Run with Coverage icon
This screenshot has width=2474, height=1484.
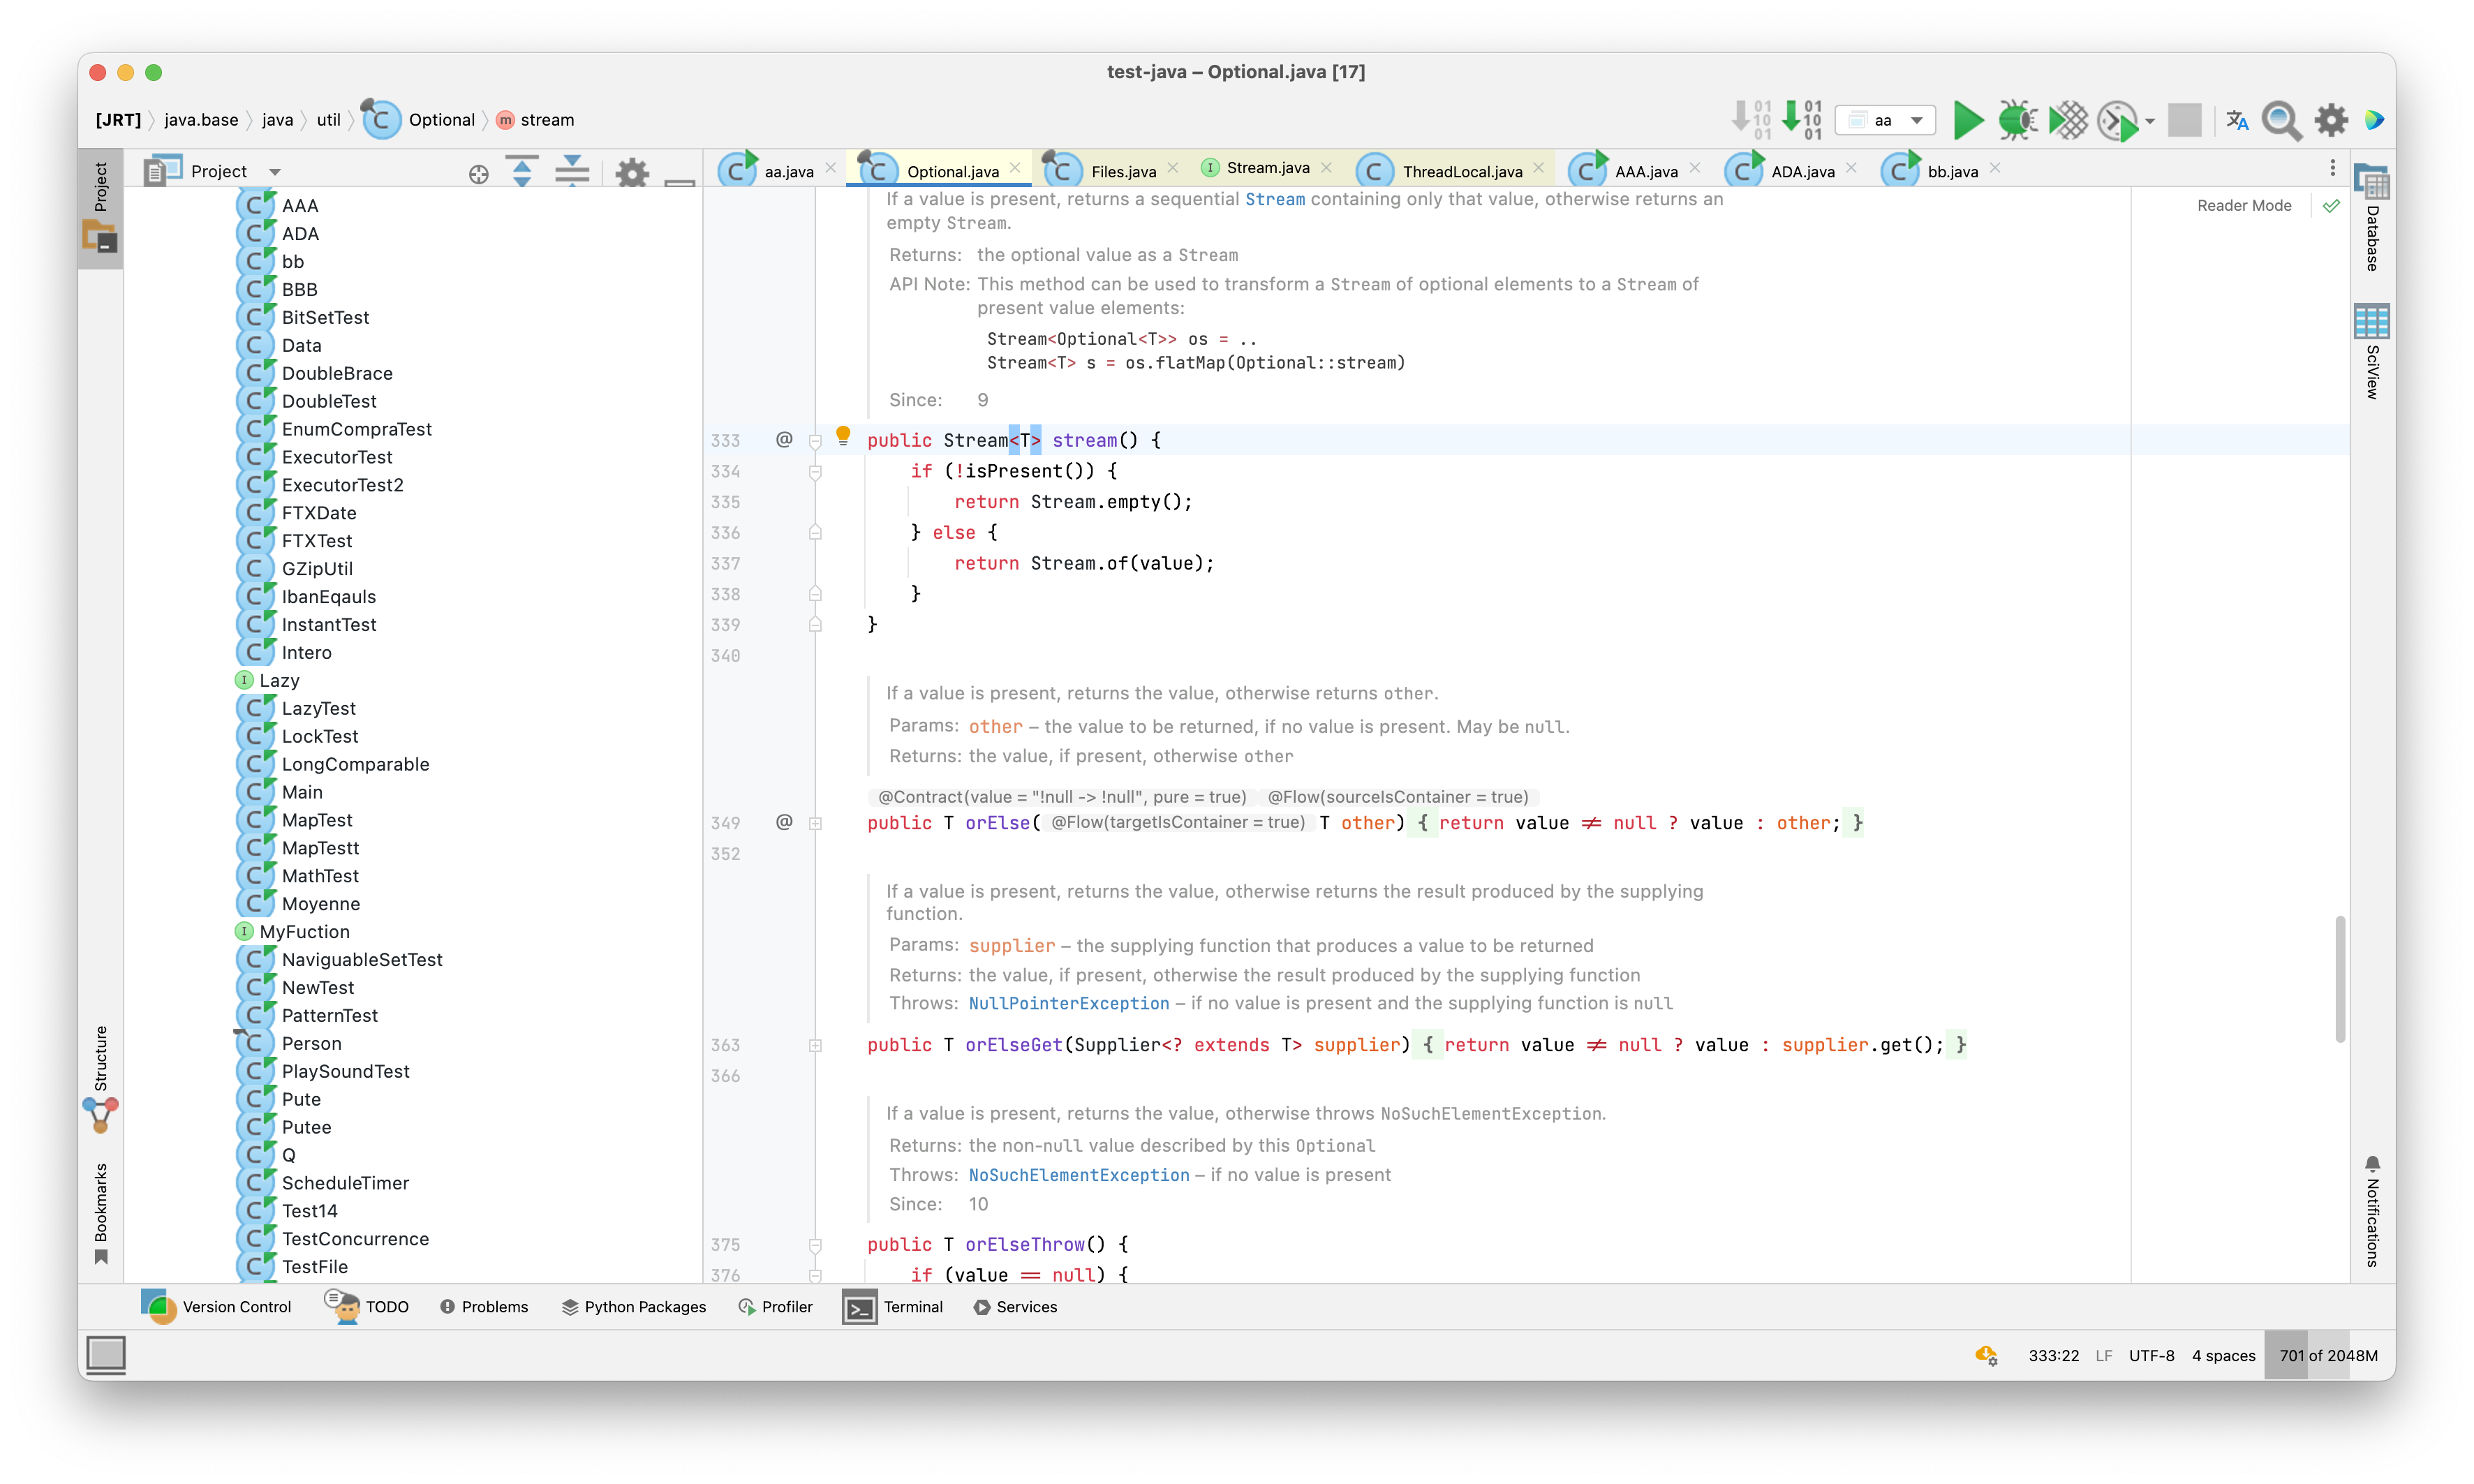(x=2068, y=120)
